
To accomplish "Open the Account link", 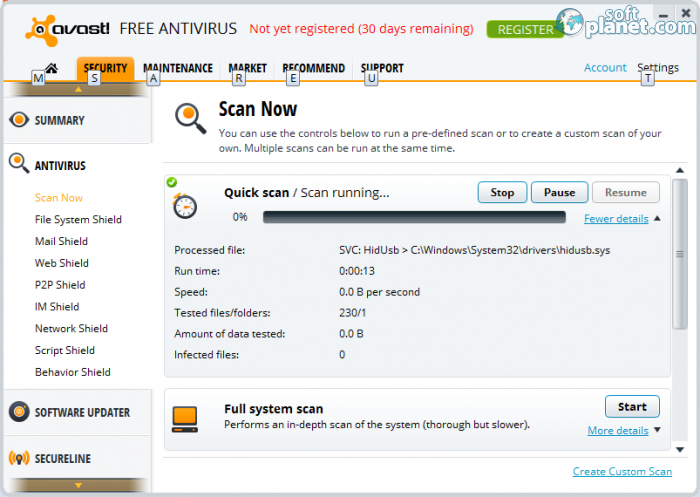I will (x=605, y=67).
